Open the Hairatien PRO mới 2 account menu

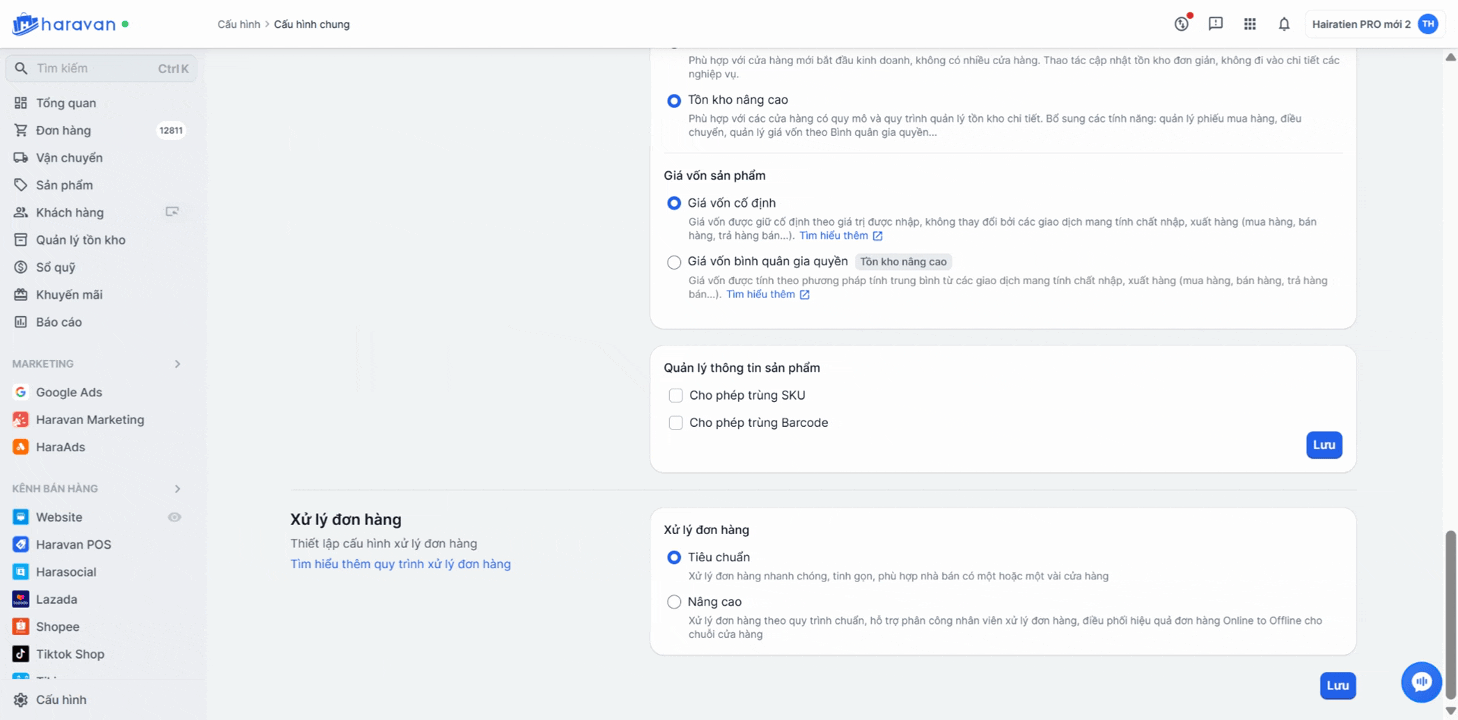coord(1373,24)
